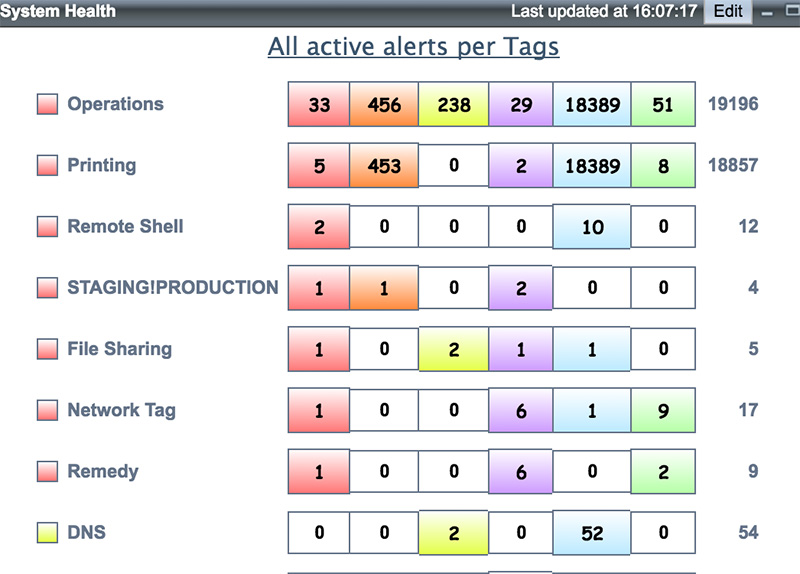This screenshot has height=574, width=800.
Task: Click the yellow status square beside DNS
Action: pyautogui.click(x=47, y=533)
